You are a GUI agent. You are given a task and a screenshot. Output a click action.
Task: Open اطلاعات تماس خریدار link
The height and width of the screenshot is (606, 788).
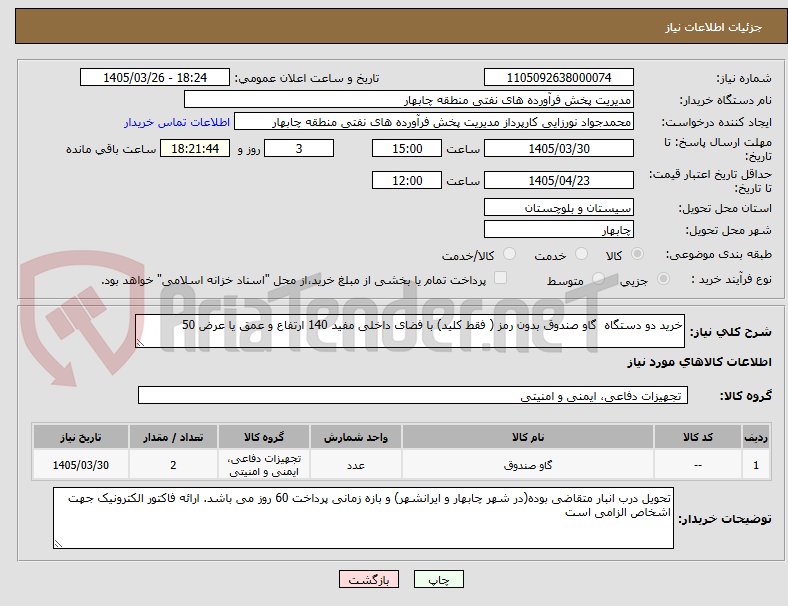coord(177,122)
